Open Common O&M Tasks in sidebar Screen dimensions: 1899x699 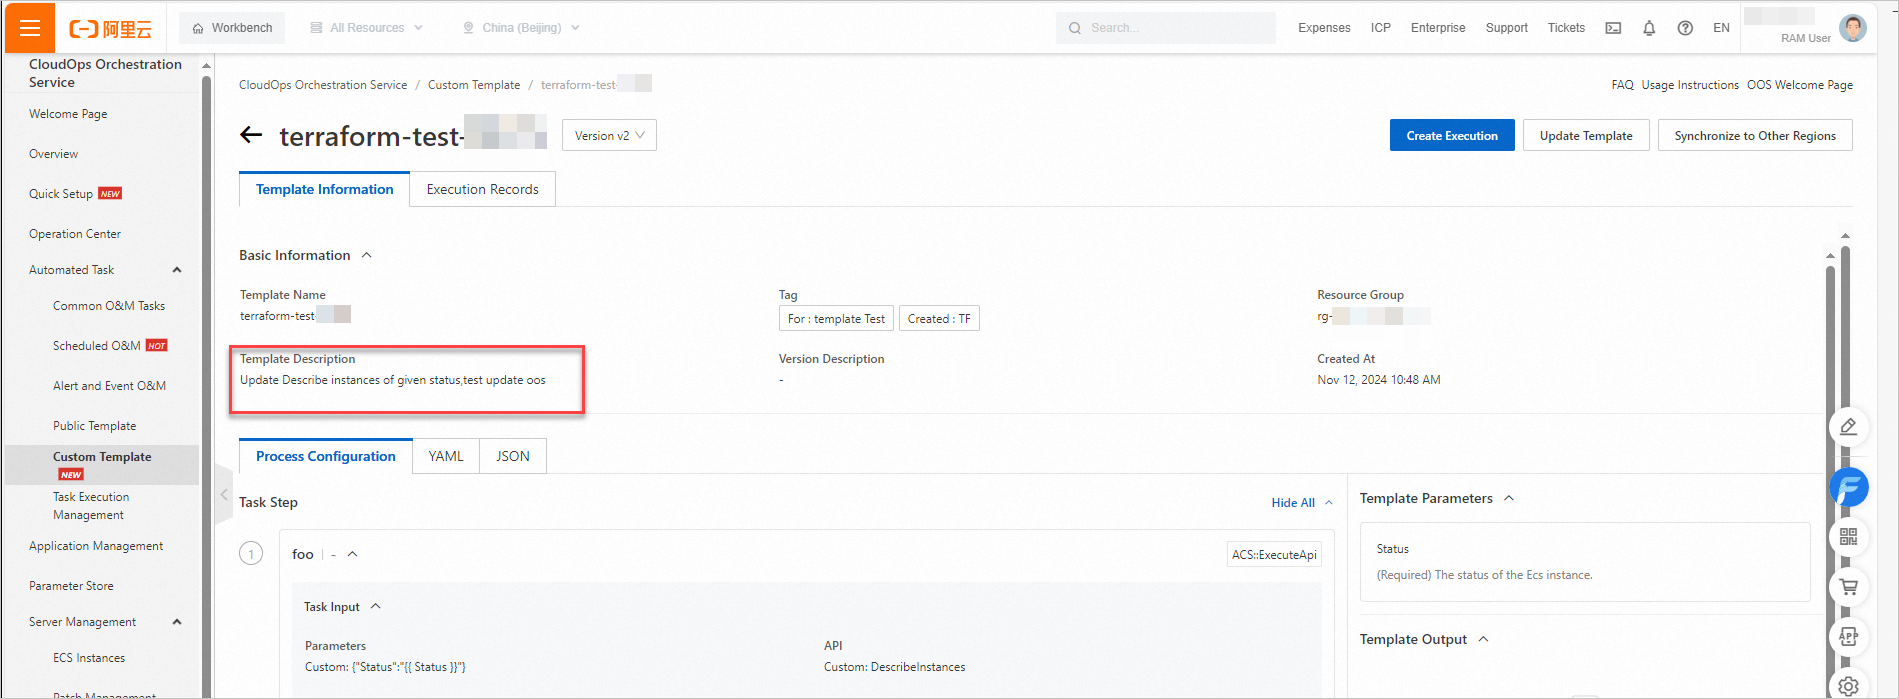click(x=109, y=306)
